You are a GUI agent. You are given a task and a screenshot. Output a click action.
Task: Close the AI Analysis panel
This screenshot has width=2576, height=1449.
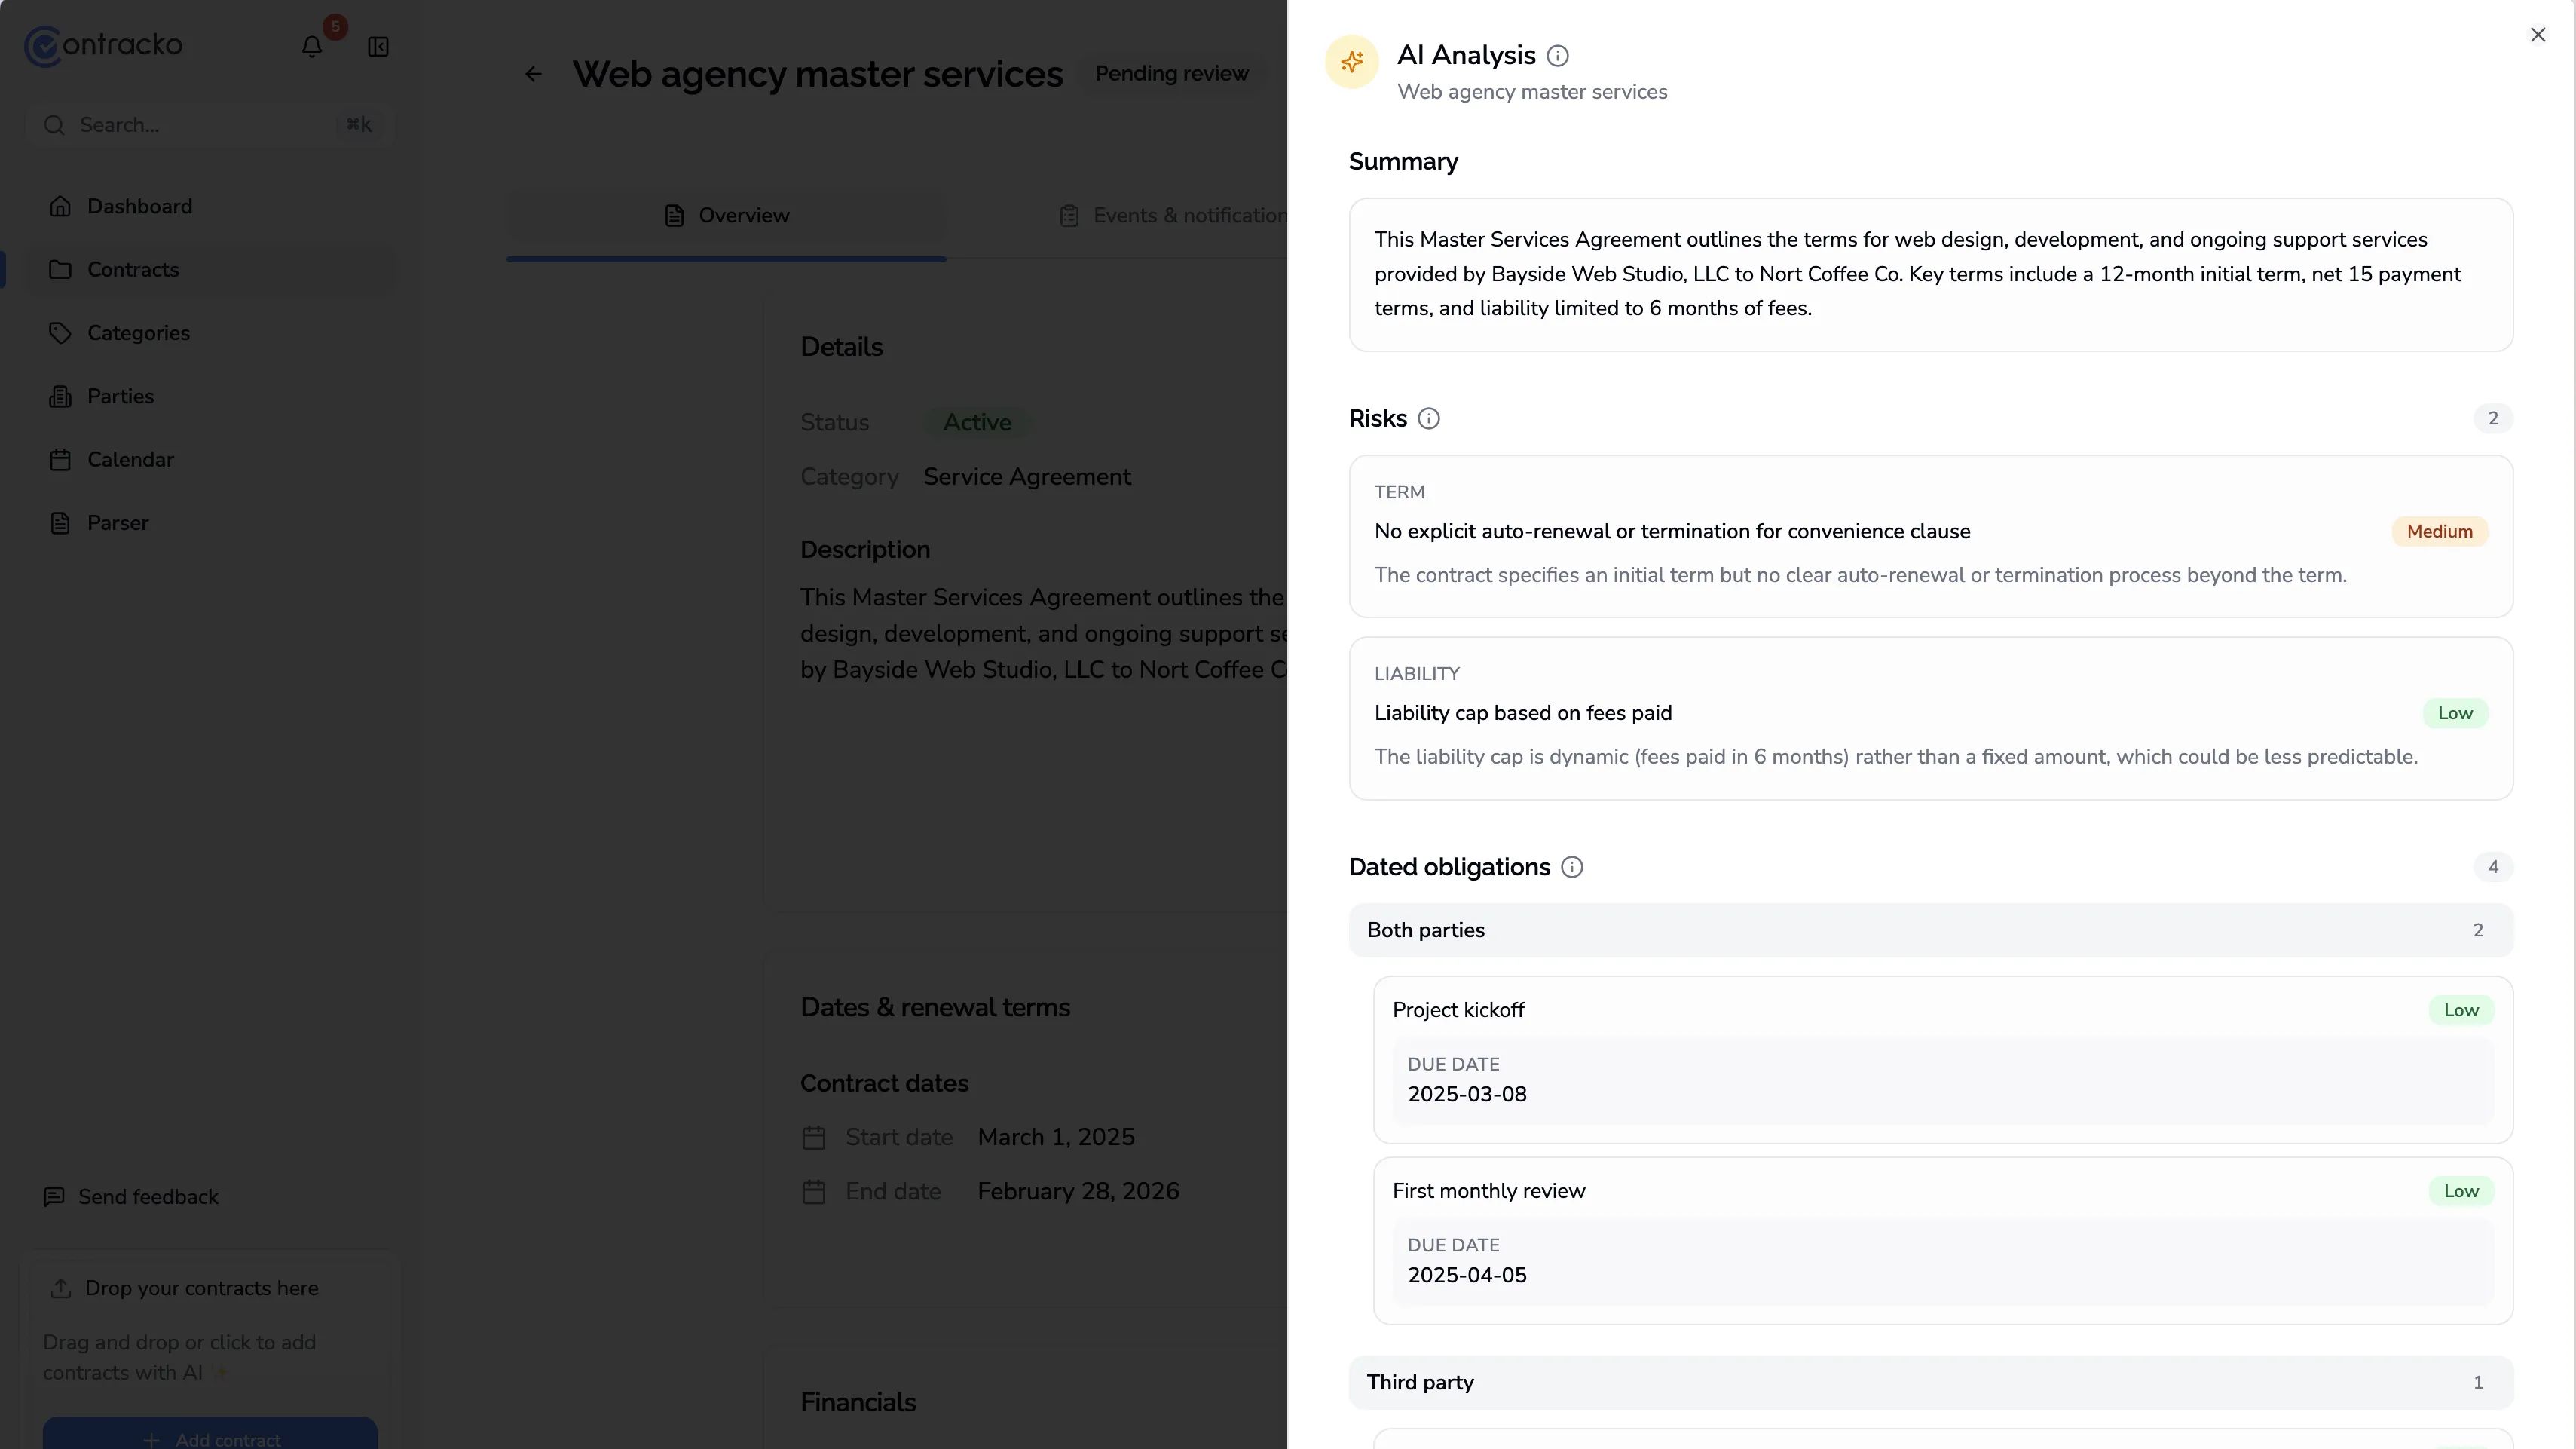[x=2537, y=35]
